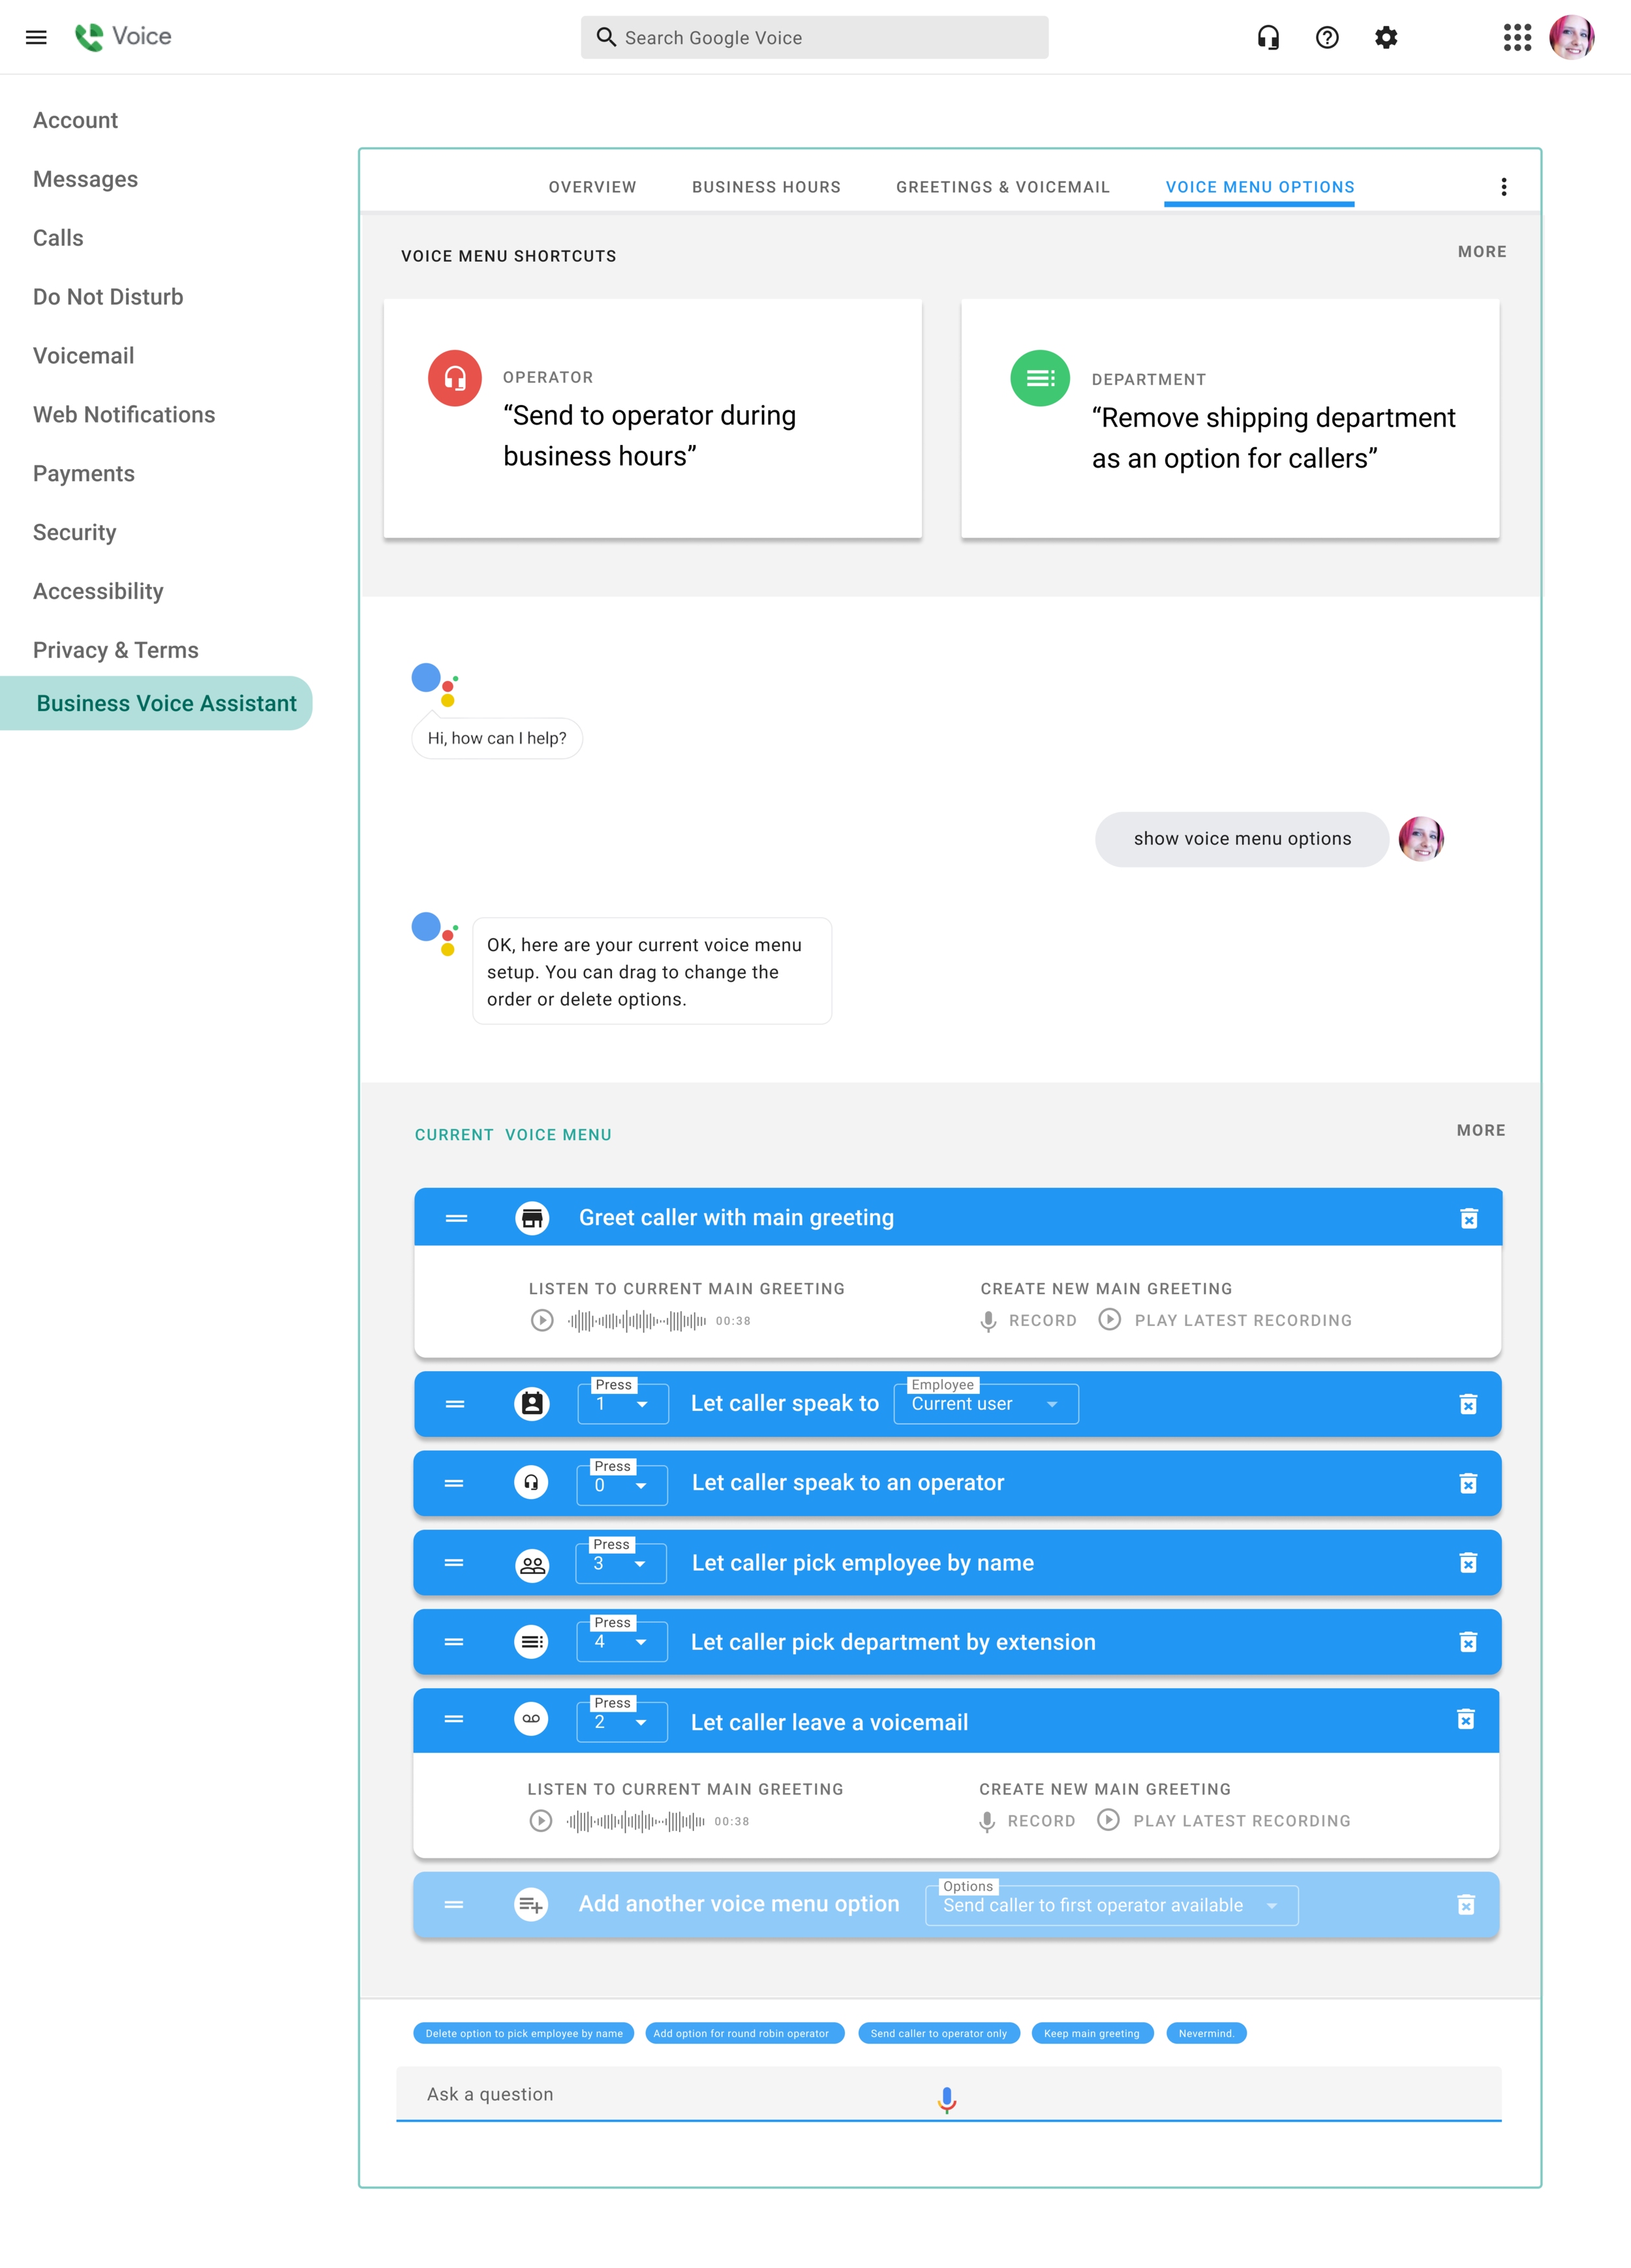Open Press 1 key dropdown
The image size is (1631, 2268).
(x=622, y=1404)
